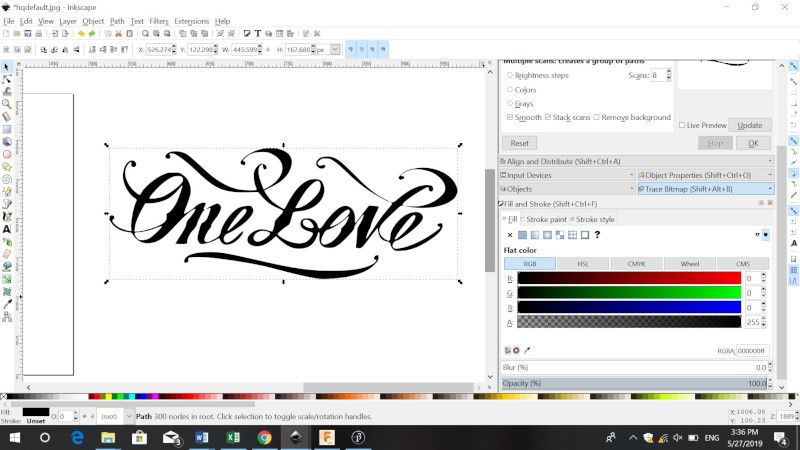800x450 pixels.
Task: Select the Dropper color picker tool
Action: tap(7, 303)
